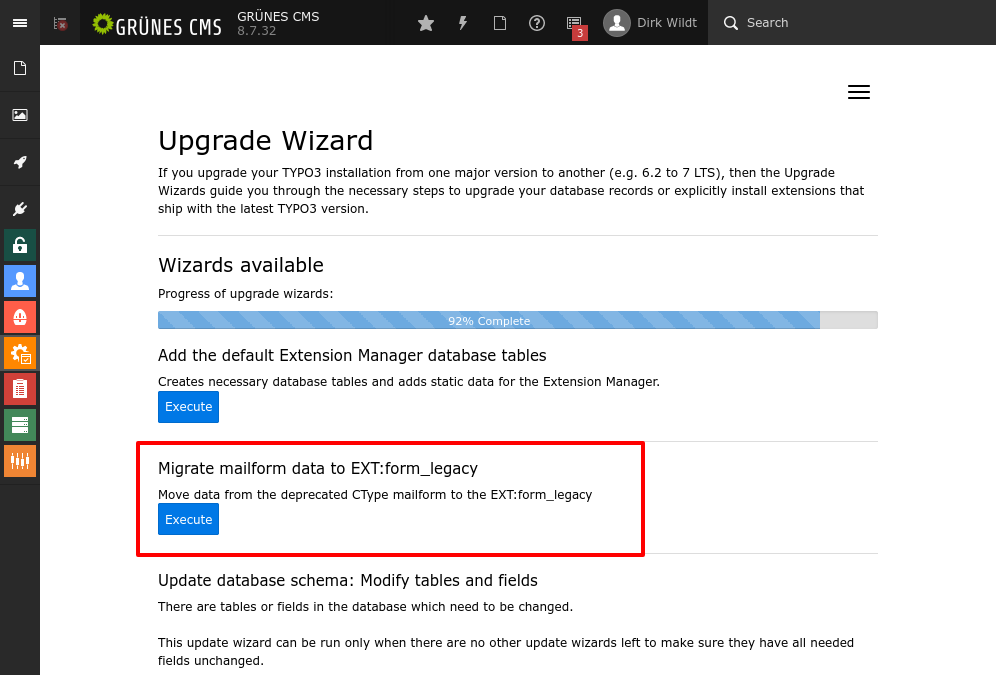The width and height of the screenshot is (996, 675).
Task: Toggle the left module menu hamburger
Action: (x=20, y=23)
